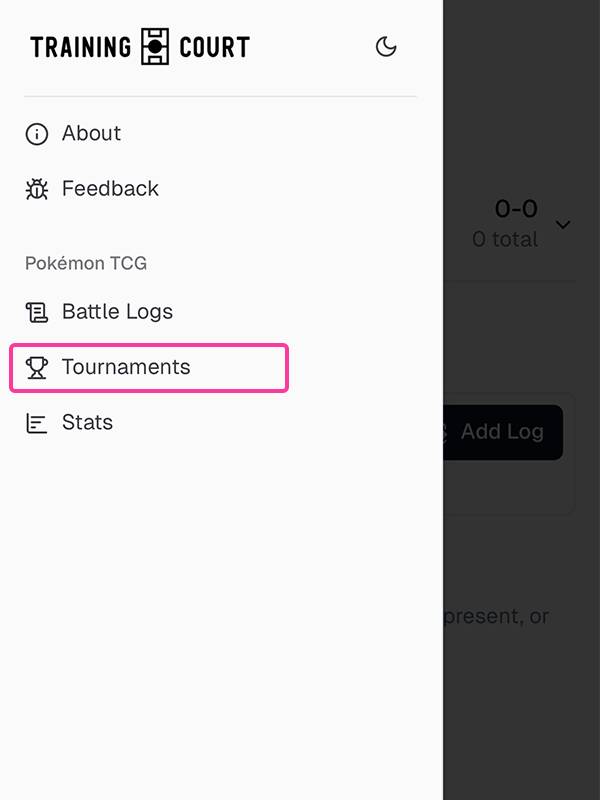Expand the chevron beside the 0-0 record
The height and width of the screenshot is (800, 600).
[563, 224]
